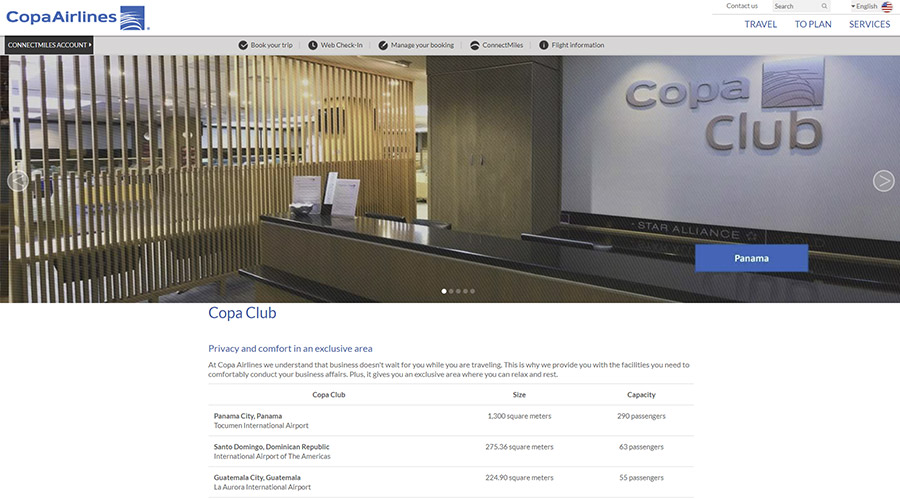Viewport: 900px width, 500px height.
Task: Open the SERVICES menu
Action: coord(870,24)
